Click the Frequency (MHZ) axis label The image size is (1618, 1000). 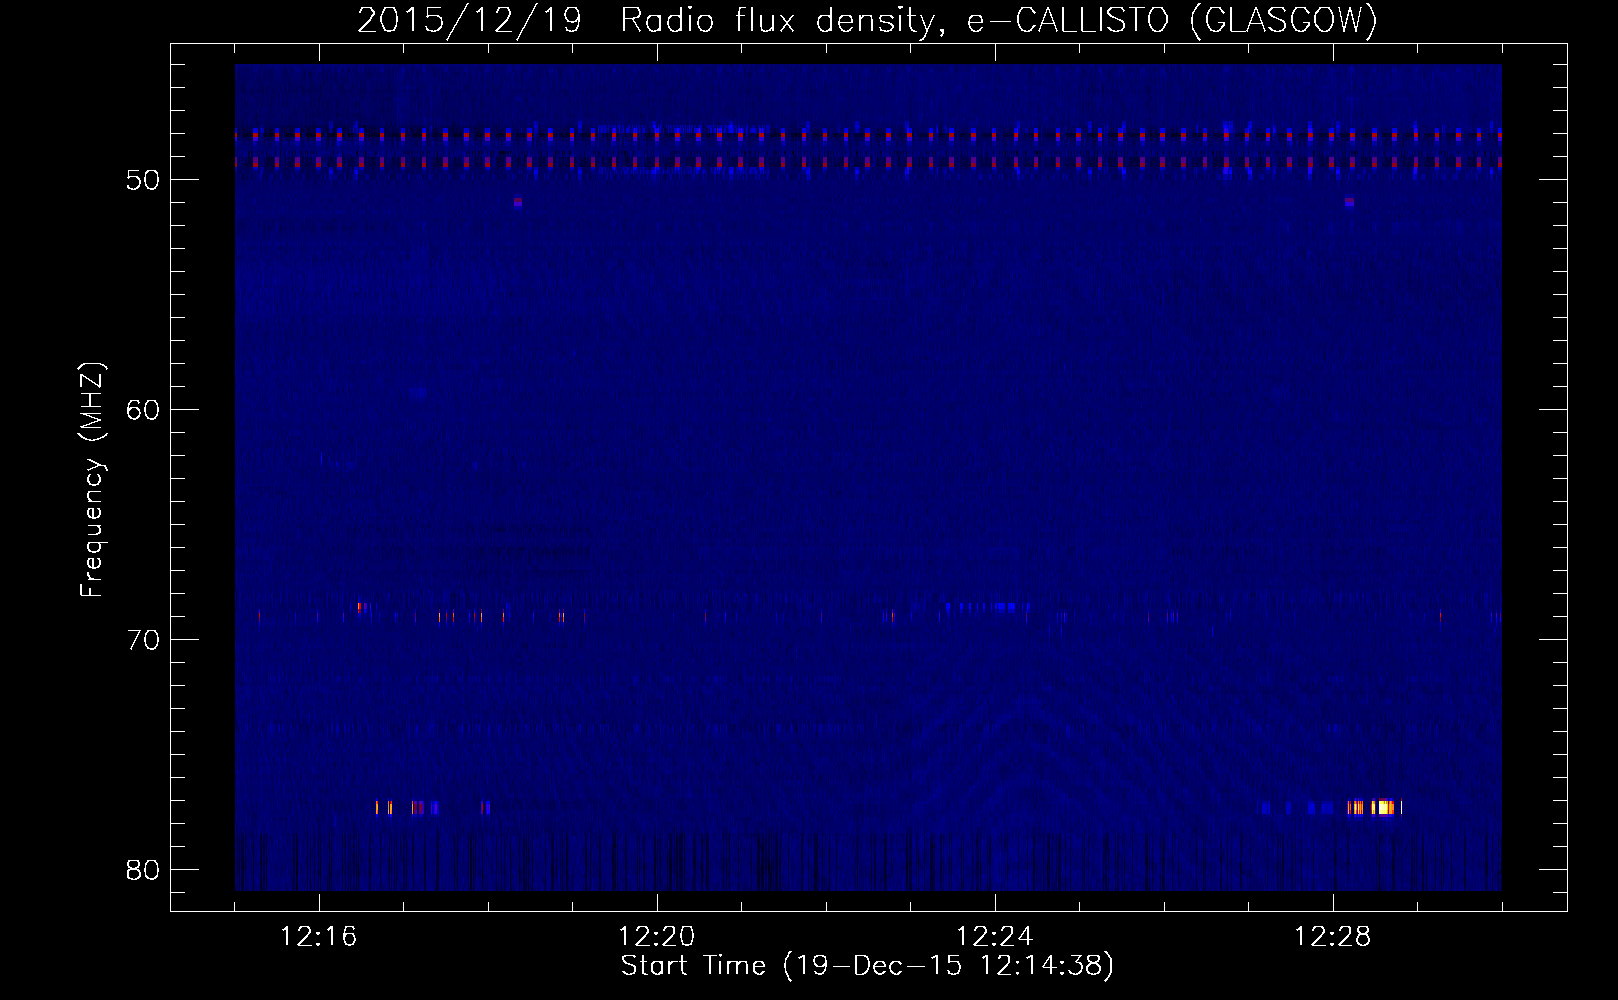92,480
